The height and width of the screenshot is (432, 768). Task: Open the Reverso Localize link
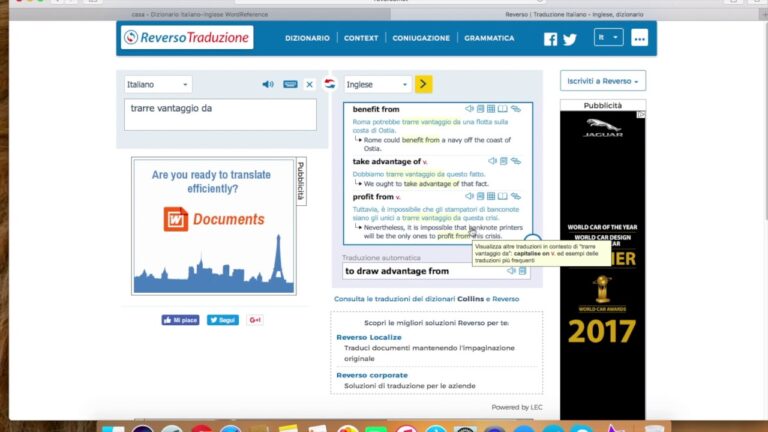[369, 337]
